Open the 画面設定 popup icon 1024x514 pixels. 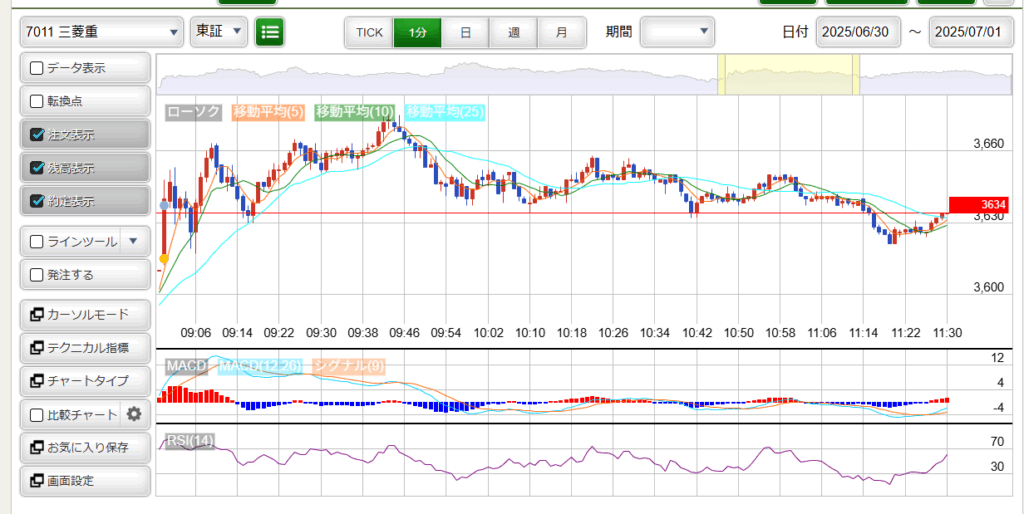[37, 481]
